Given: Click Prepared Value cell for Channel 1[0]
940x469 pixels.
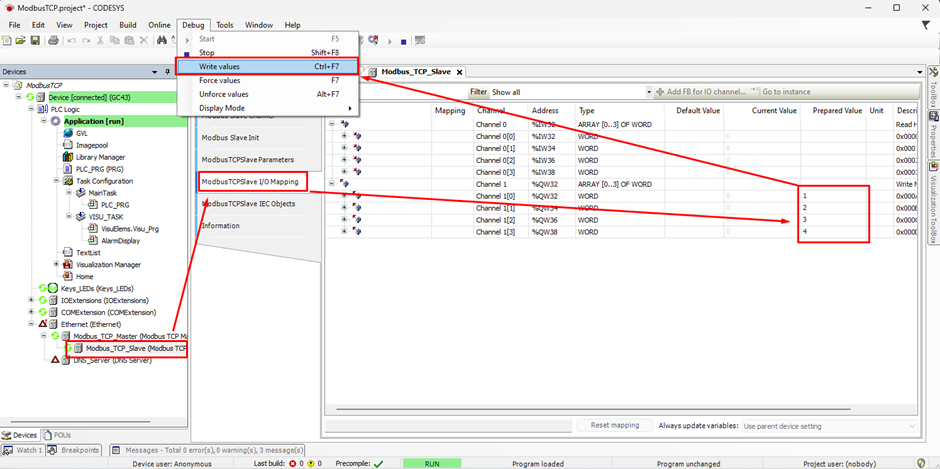Looking at the screenshot, I should (x=833, y=196).
